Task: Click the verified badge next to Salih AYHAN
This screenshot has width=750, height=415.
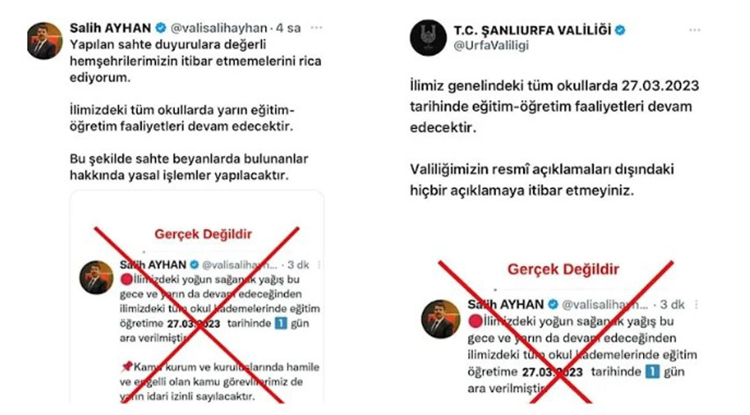Action: pyautogui.click(x=161, y=28)
